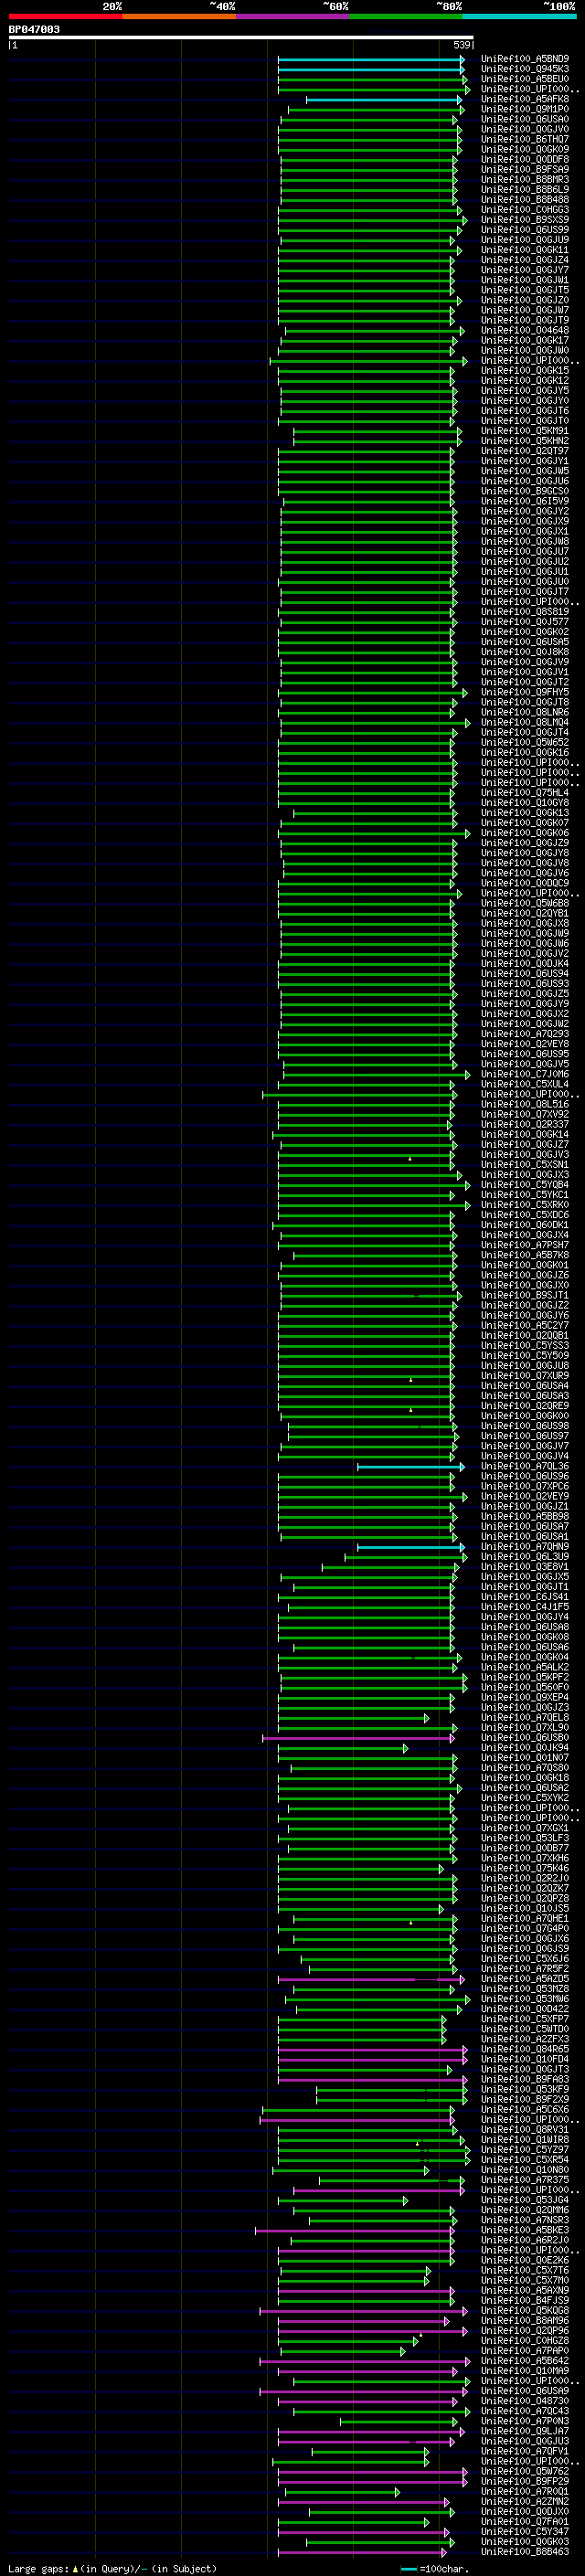The height and width of the screenshot is (2576, 585).
Task: Select the UniRef100_Q0DDF8 label
Action: [x=525, y=159]
